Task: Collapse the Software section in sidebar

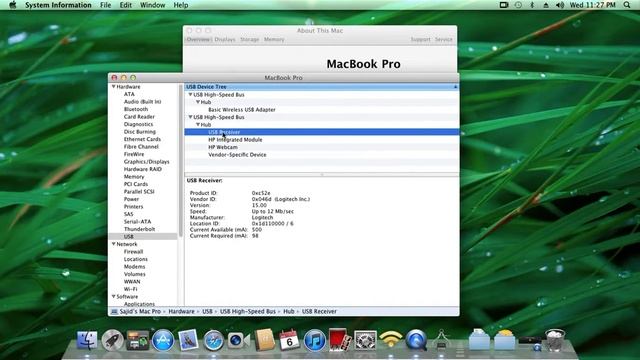Action: pos(113,296)
